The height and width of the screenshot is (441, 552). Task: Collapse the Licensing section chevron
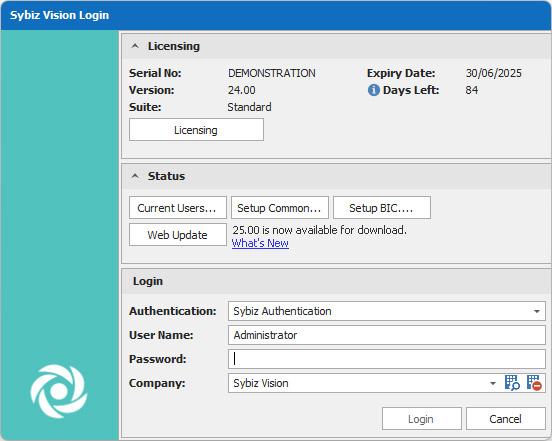[135, 46]
